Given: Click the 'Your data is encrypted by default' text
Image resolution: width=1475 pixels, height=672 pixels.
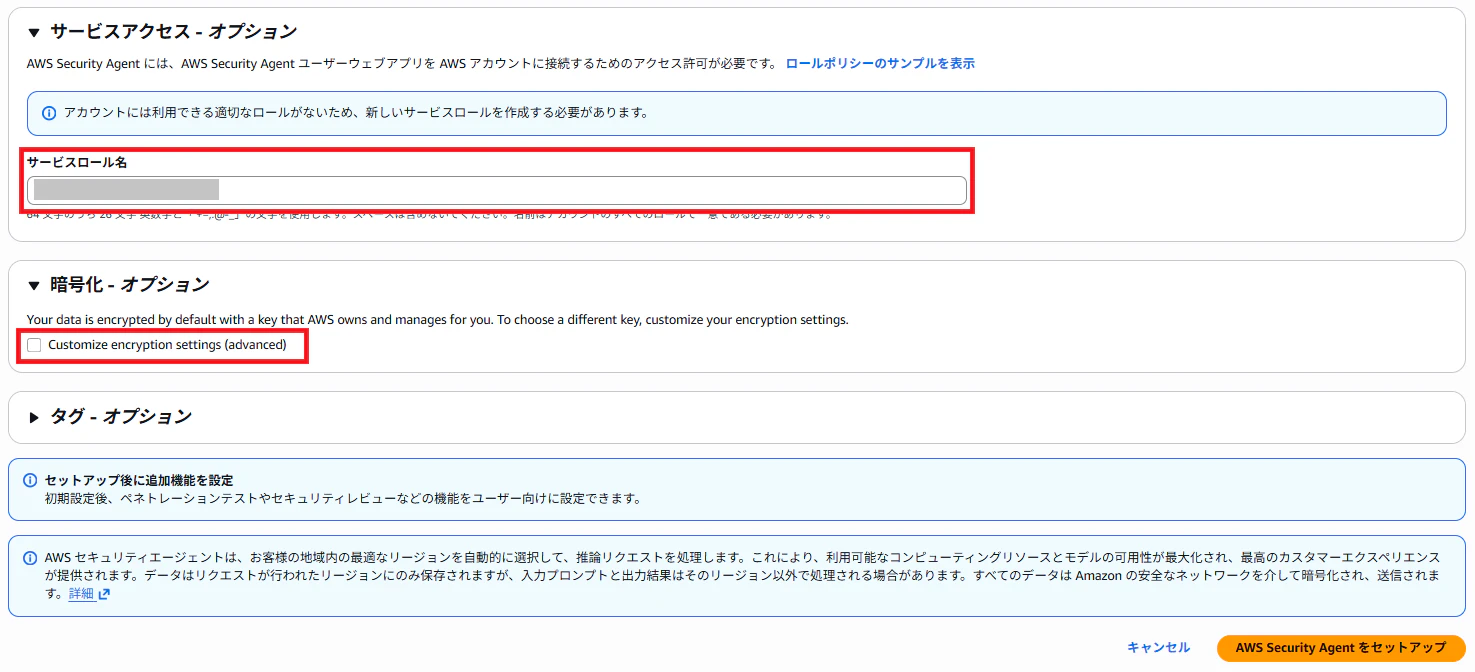Looking at the screenshot, I should click(x=437, y=320).
